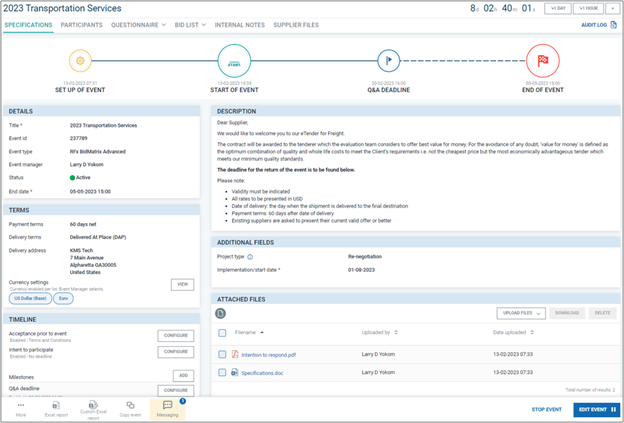Open the Upload Files dropdown
The width and height of the screenshot is (624, 423).
click(x=521, y=313)
